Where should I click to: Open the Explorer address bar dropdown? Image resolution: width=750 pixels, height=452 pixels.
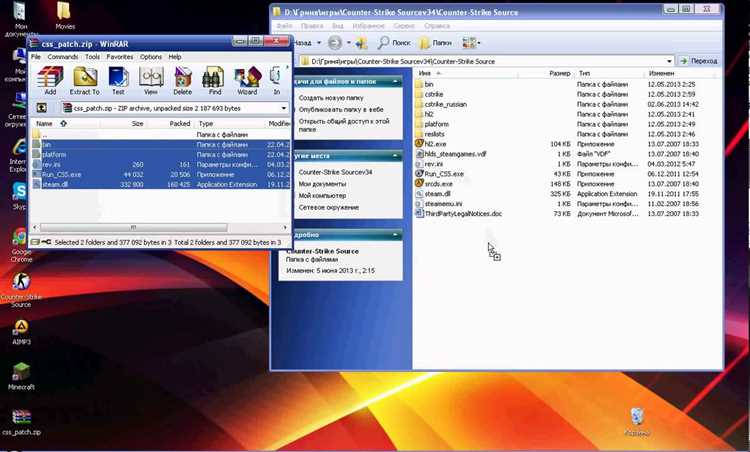coord(669,61)
